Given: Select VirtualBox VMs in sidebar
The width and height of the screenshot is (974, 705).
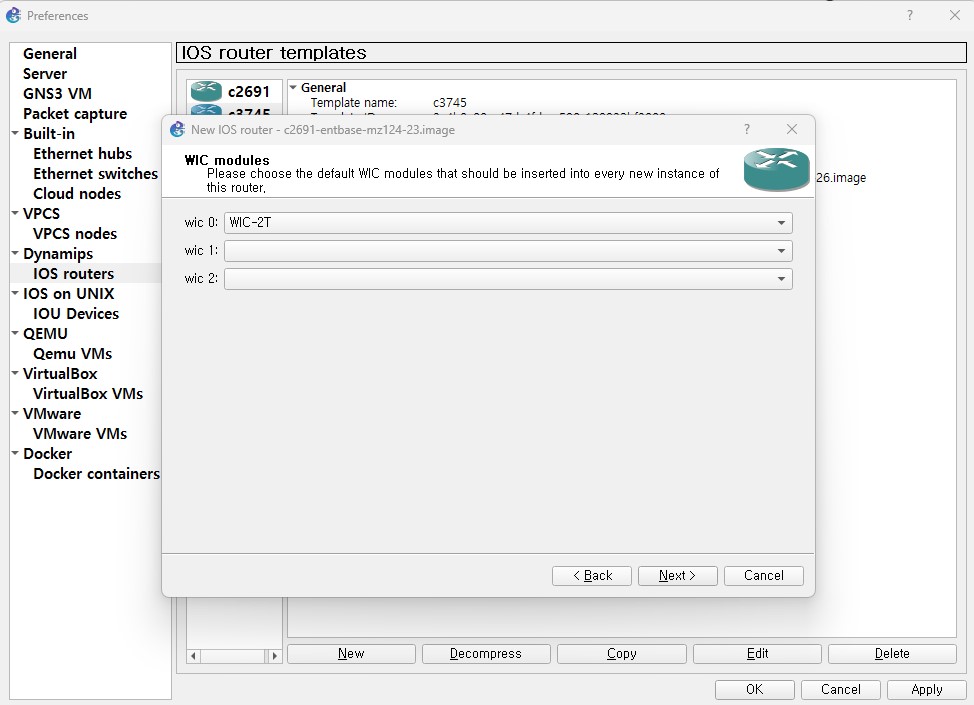Looking at the screenshot, I should [88, 394].
